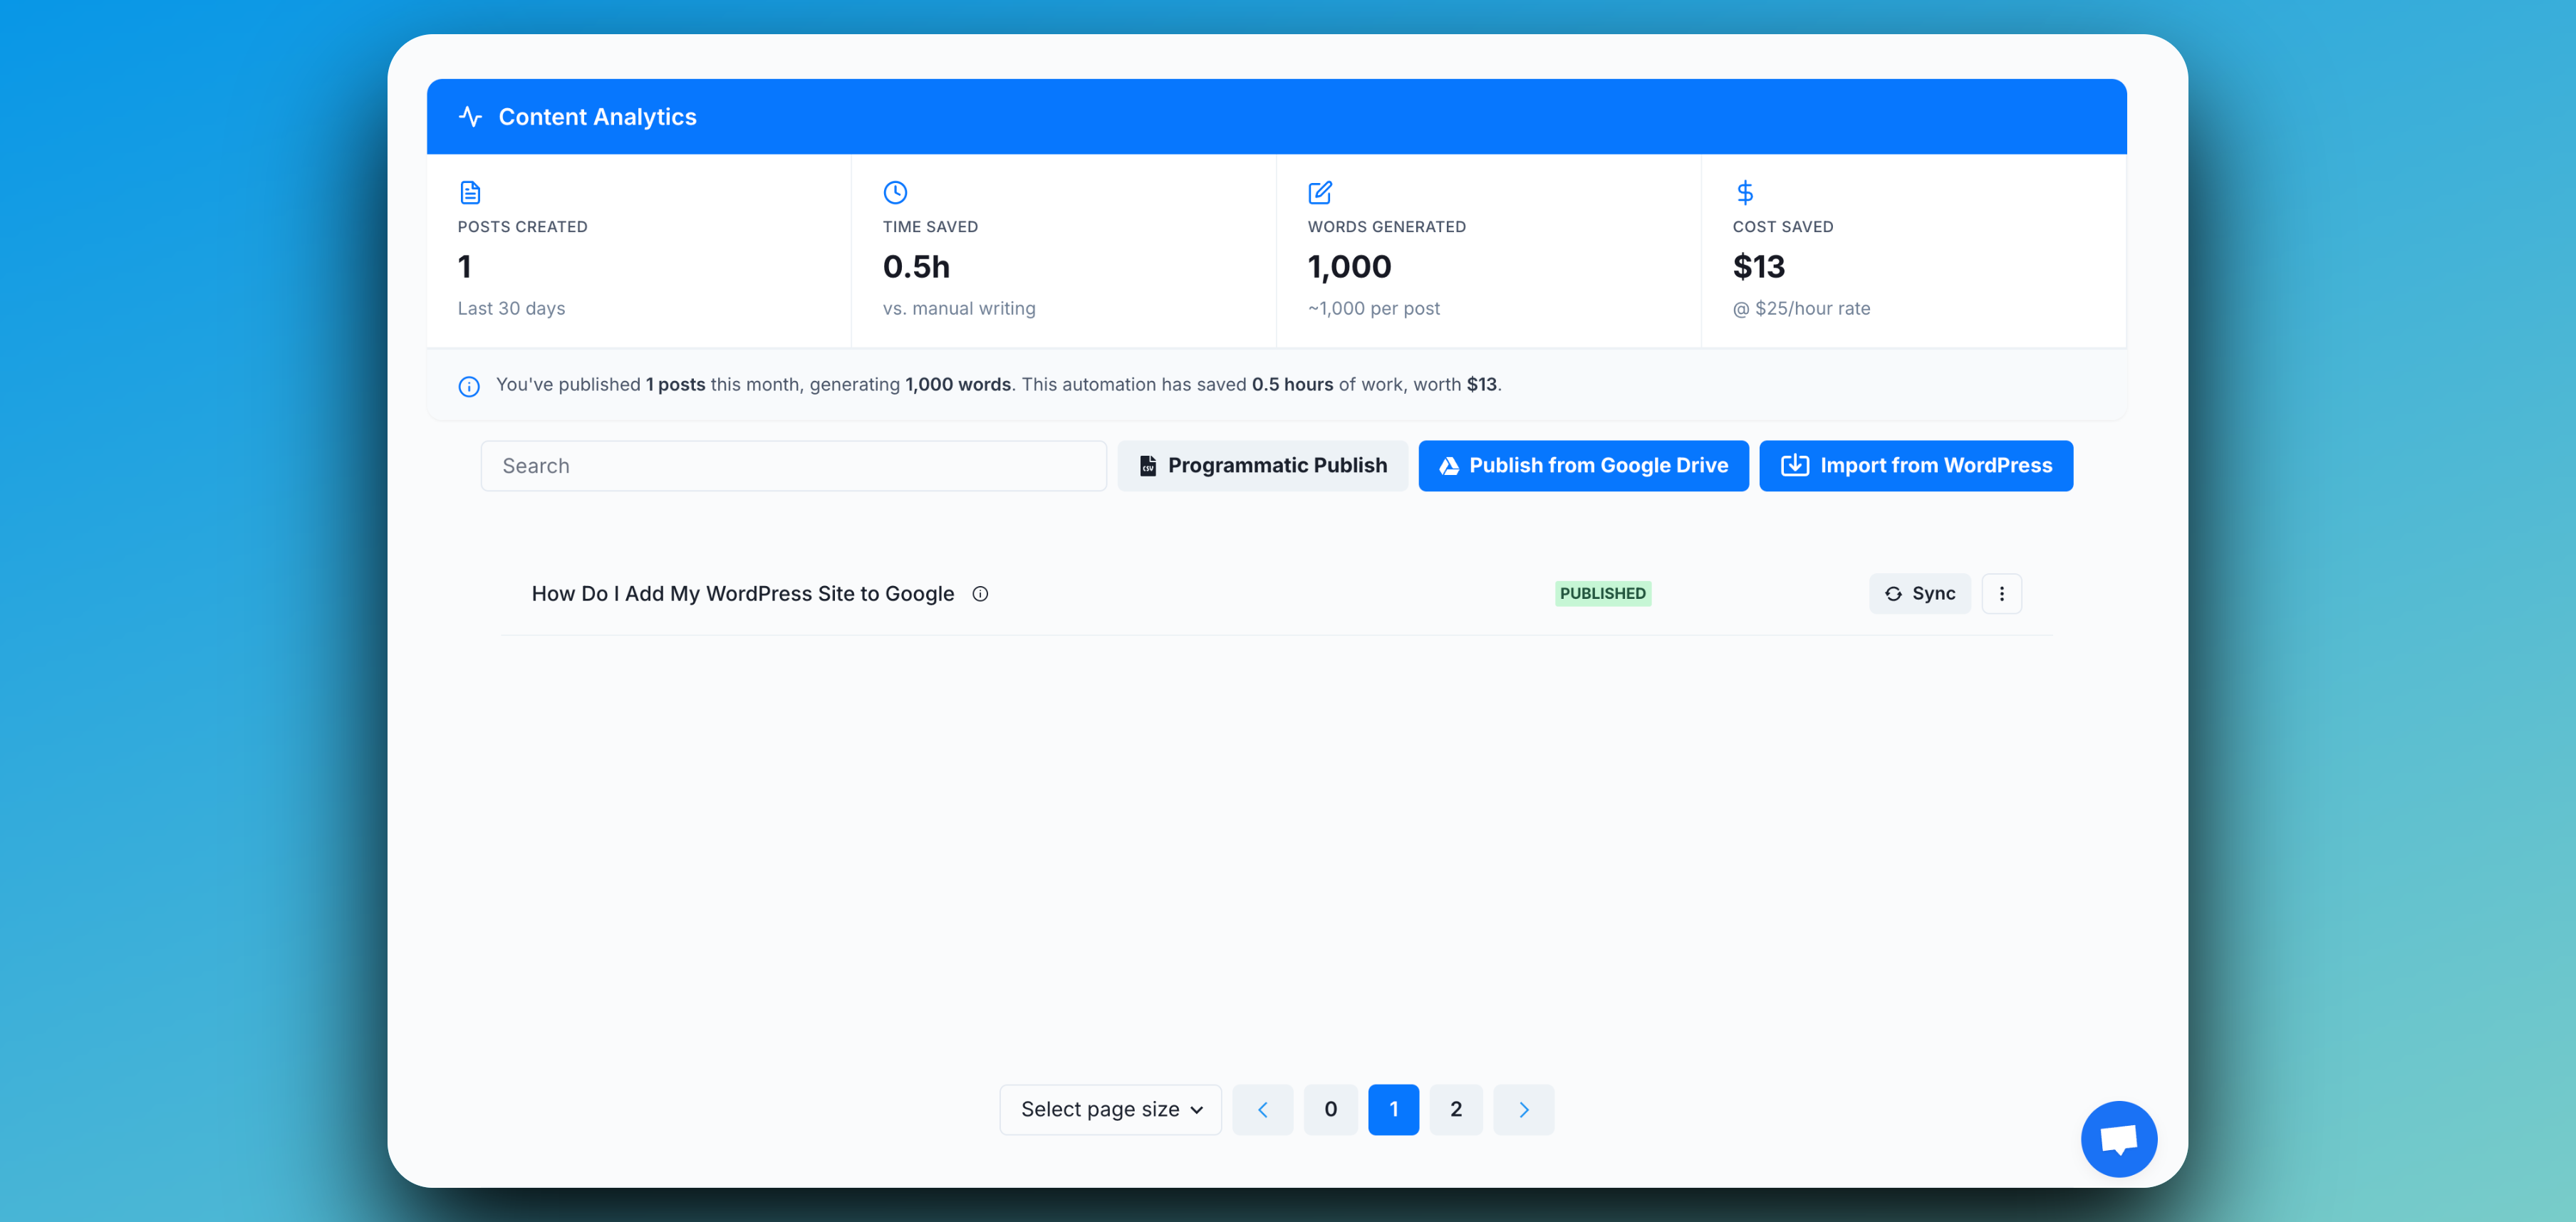Click the info icon in the summary banner
The width and height of the screenshot is (2576, 1222).
pos(469,386)
